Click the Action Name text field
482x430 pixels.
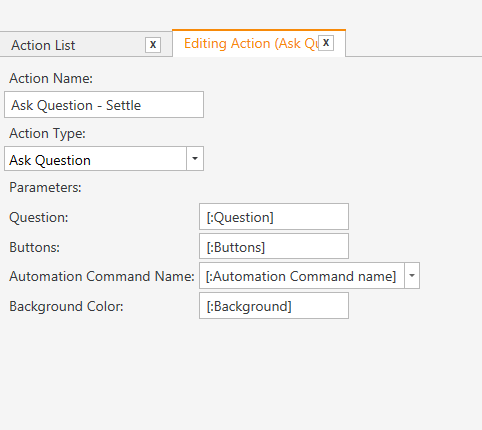[x=104, y=105]
